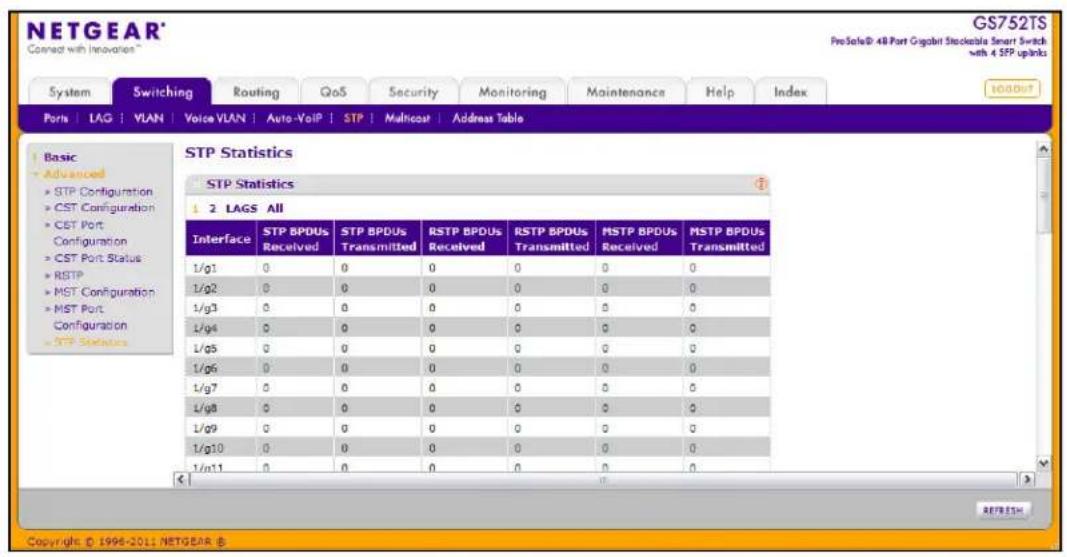Open MST Configuration in sidebar
This screenshot has width=1067, height=557.
coord(104,292)
